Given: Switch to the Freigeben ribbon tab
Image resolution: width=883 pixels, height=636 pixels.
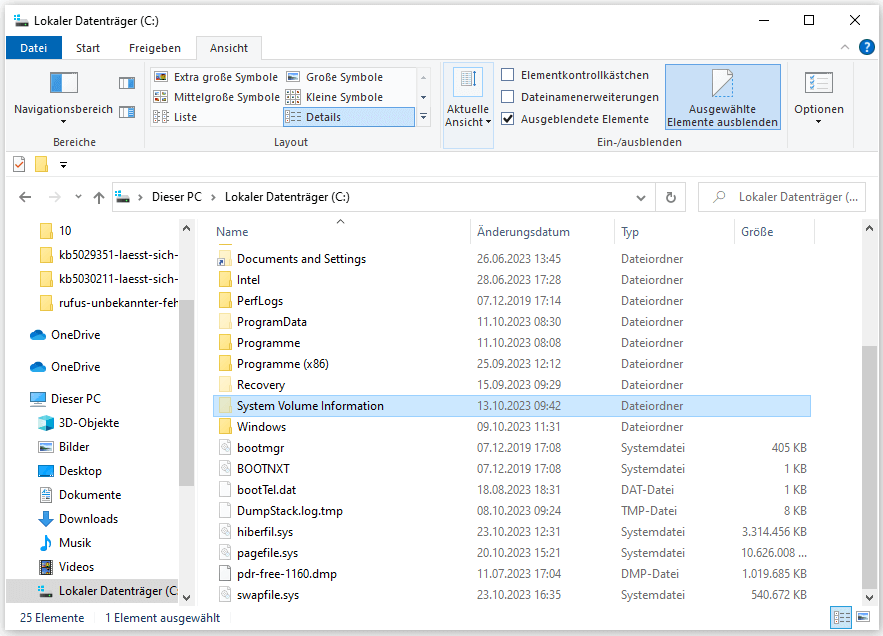Looking at the screenshot, I should pos(155,48).
